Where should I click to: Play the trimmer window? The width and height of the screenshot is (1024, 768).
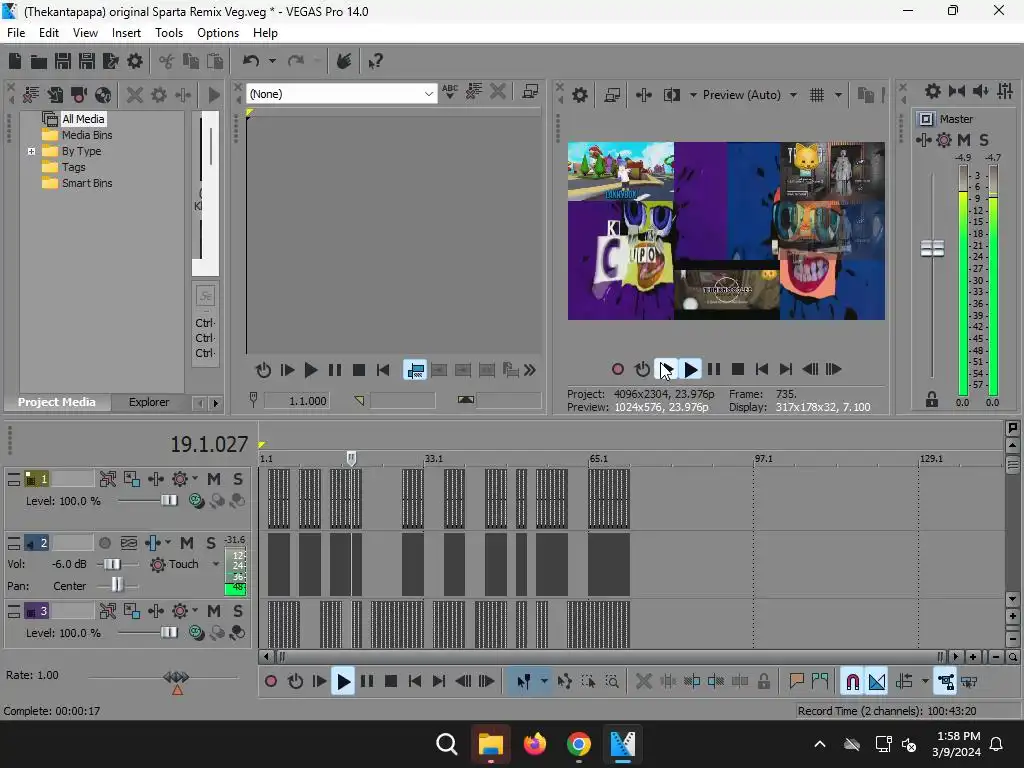[x=311, y=371]
